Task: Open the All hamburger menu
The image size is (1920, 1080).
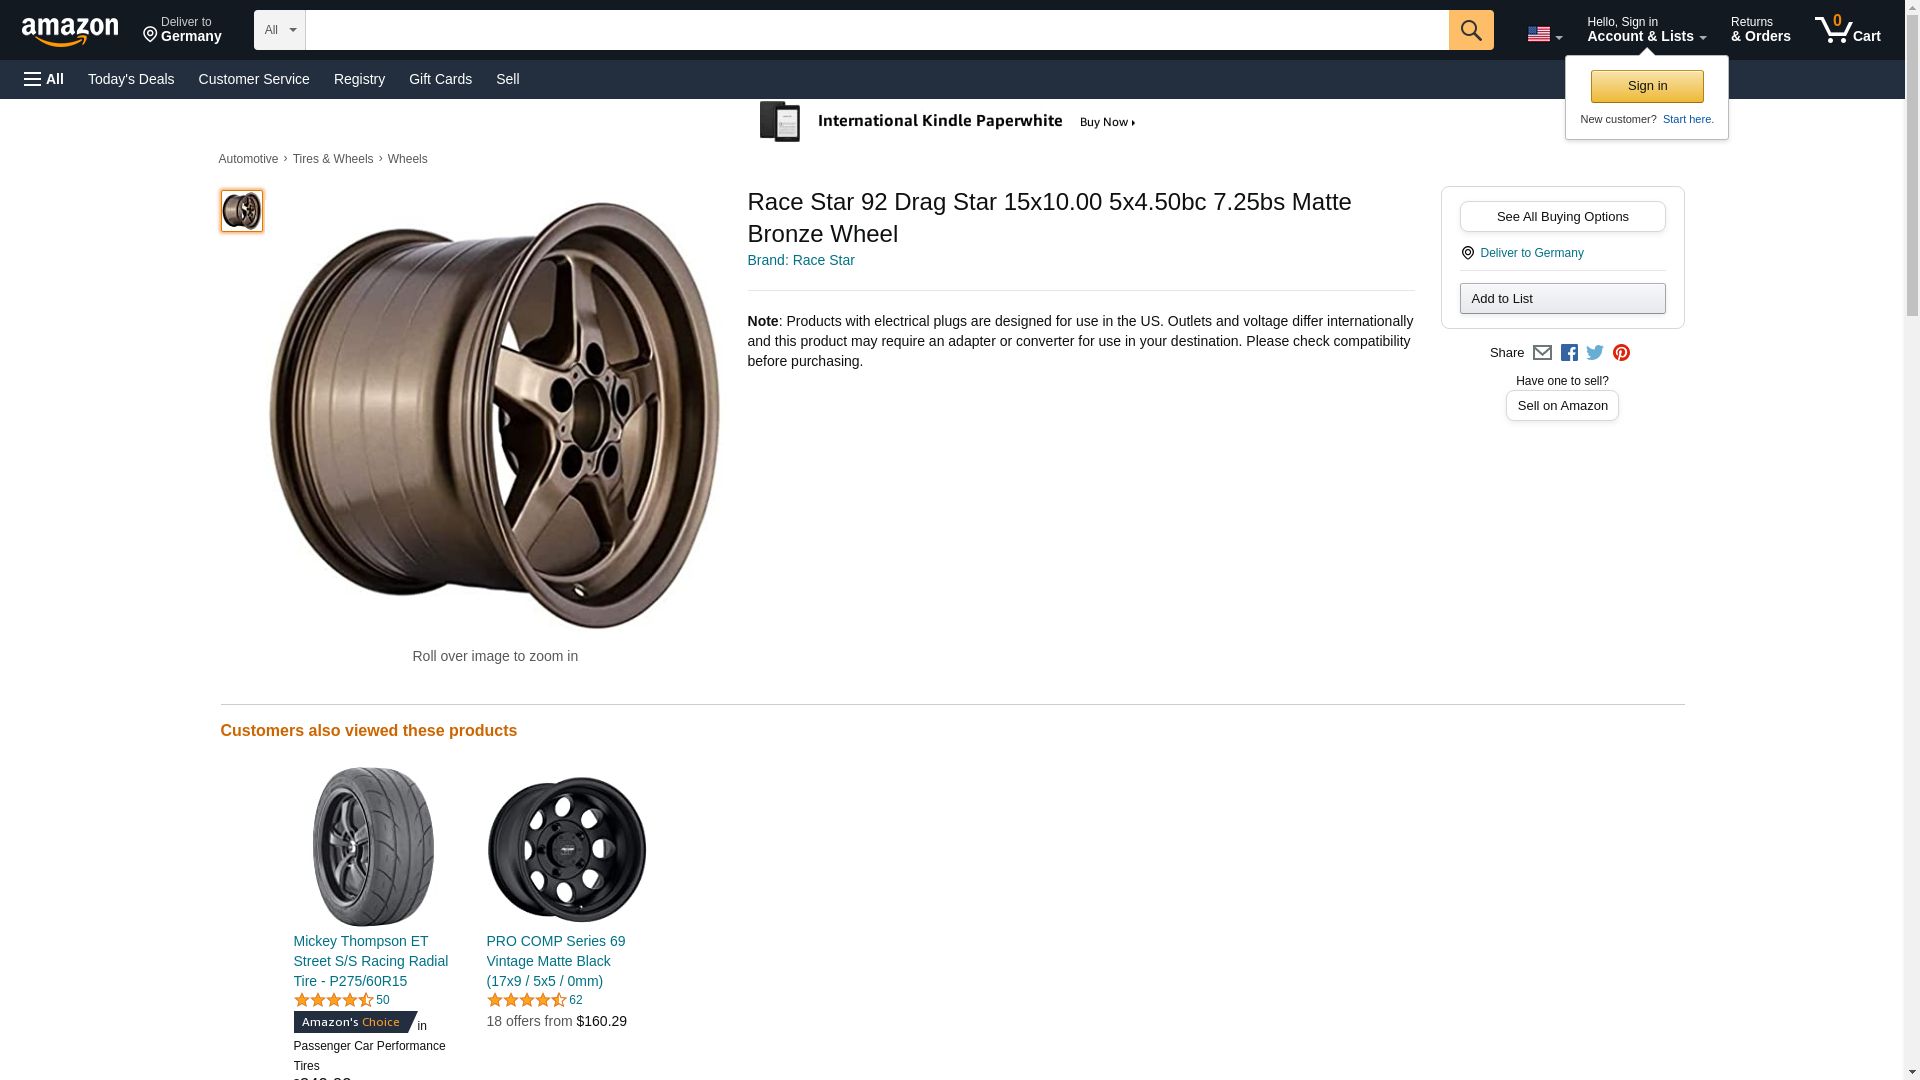Action: click(x=44, y=79)
